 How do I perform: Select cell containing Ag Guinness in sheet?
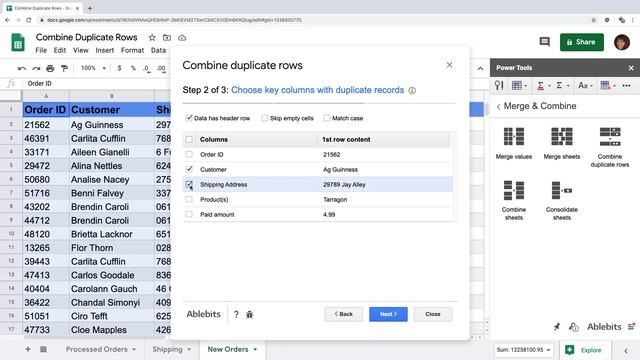111,125
